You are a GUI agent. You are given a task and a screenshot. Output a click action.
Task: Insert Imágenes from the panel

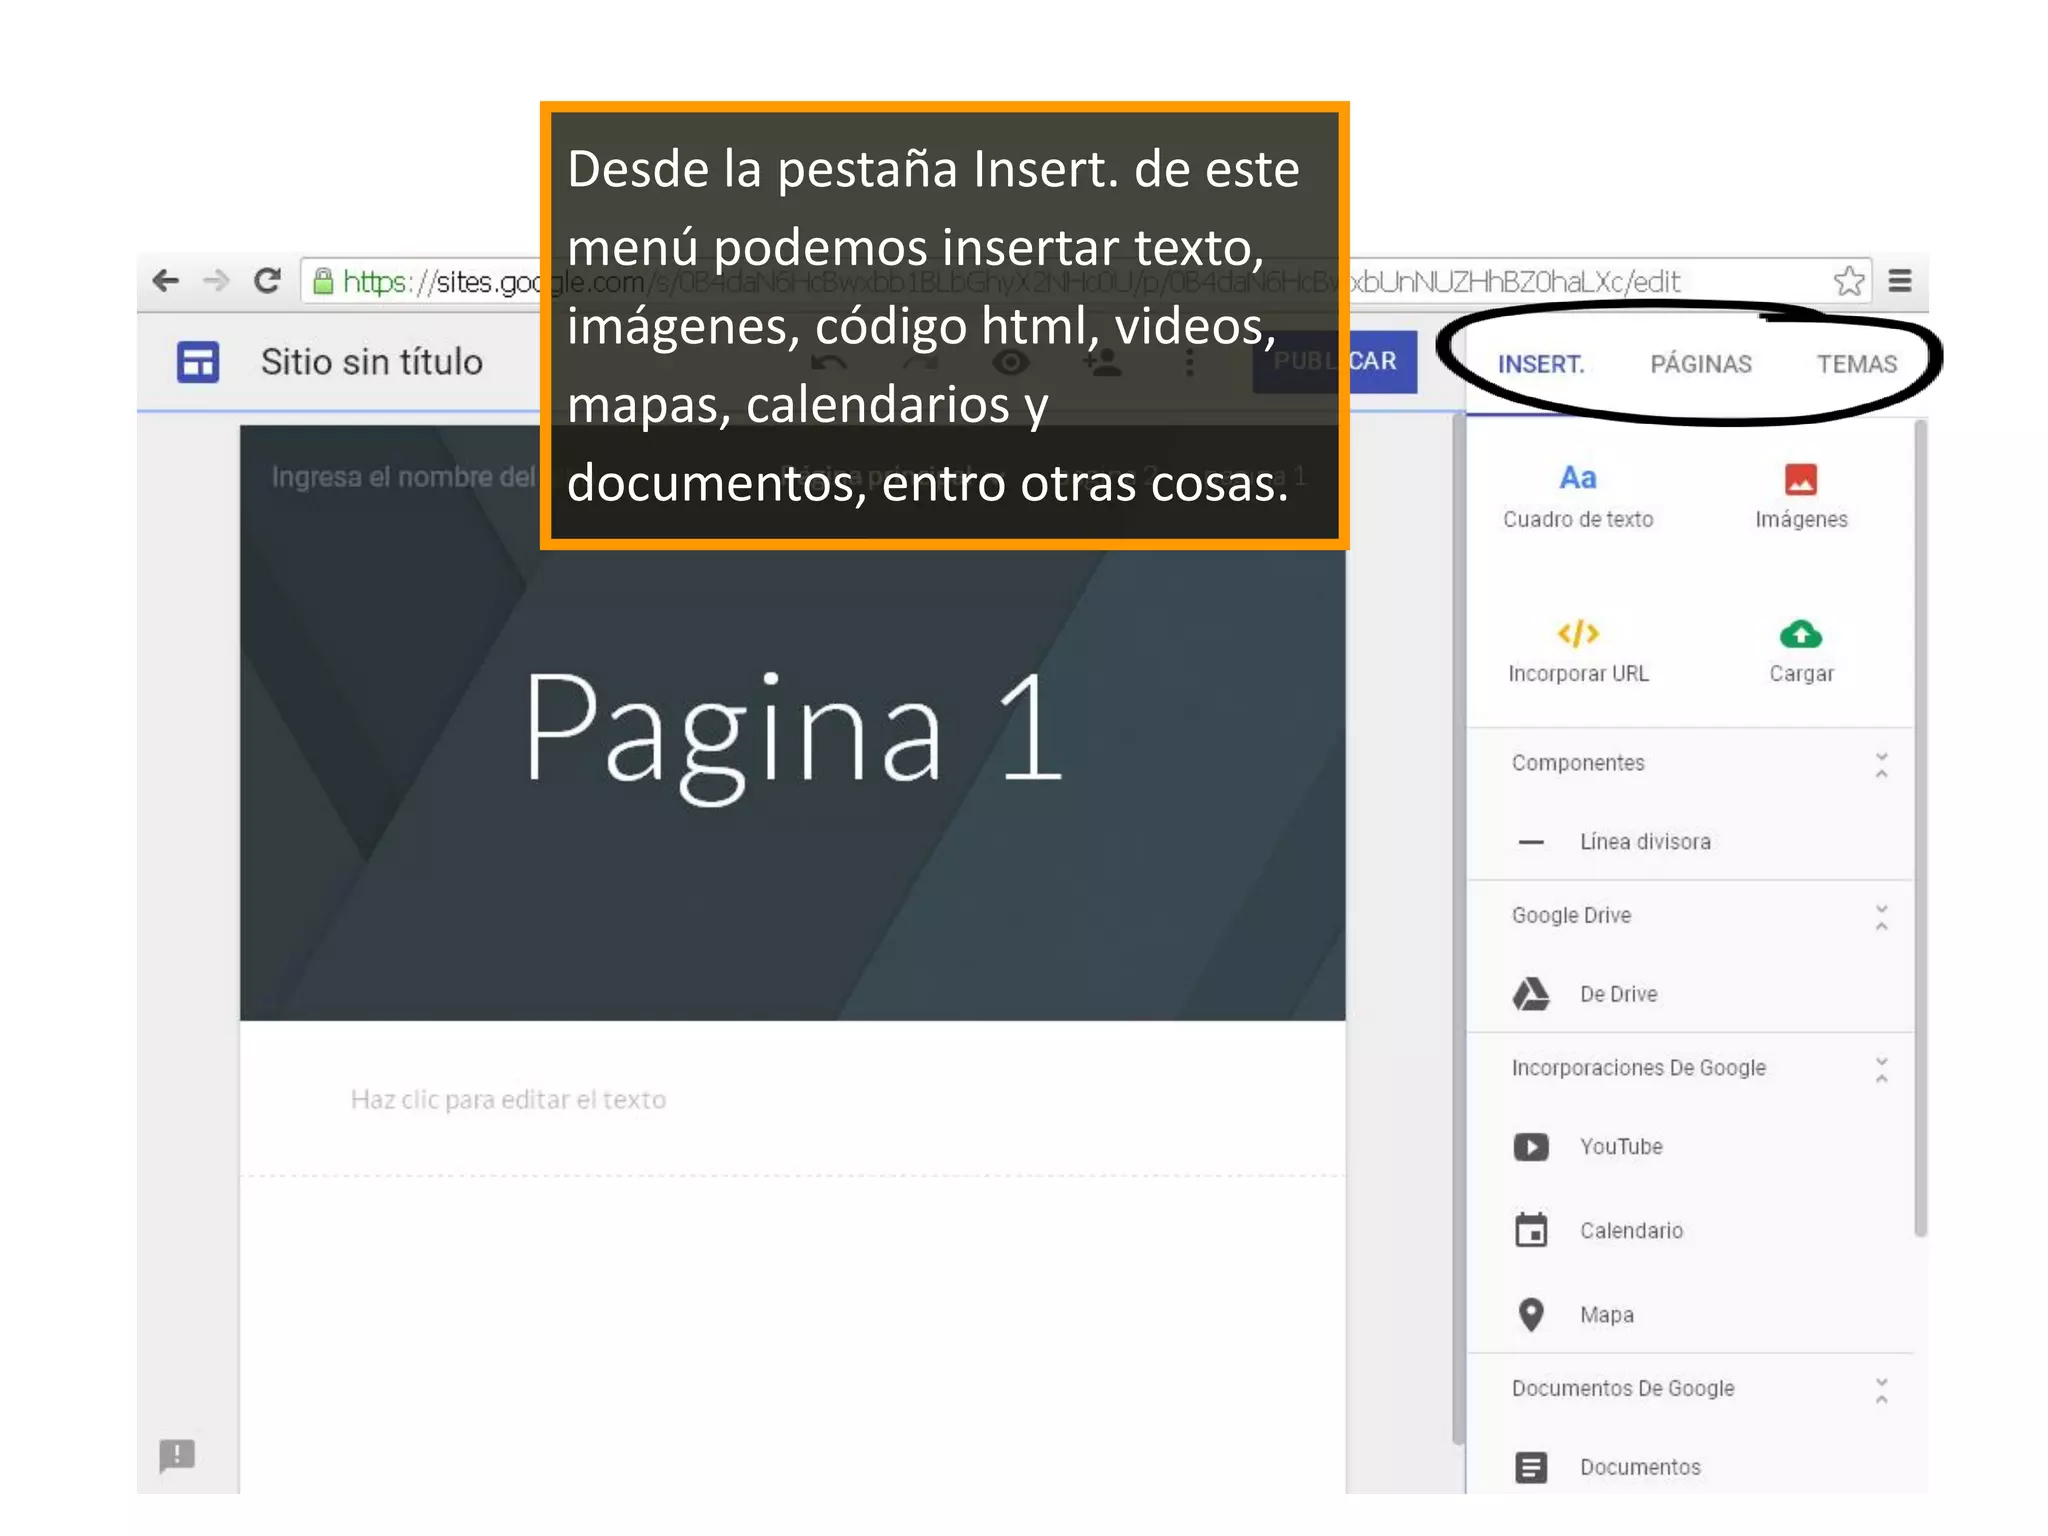pos(1801,497)
